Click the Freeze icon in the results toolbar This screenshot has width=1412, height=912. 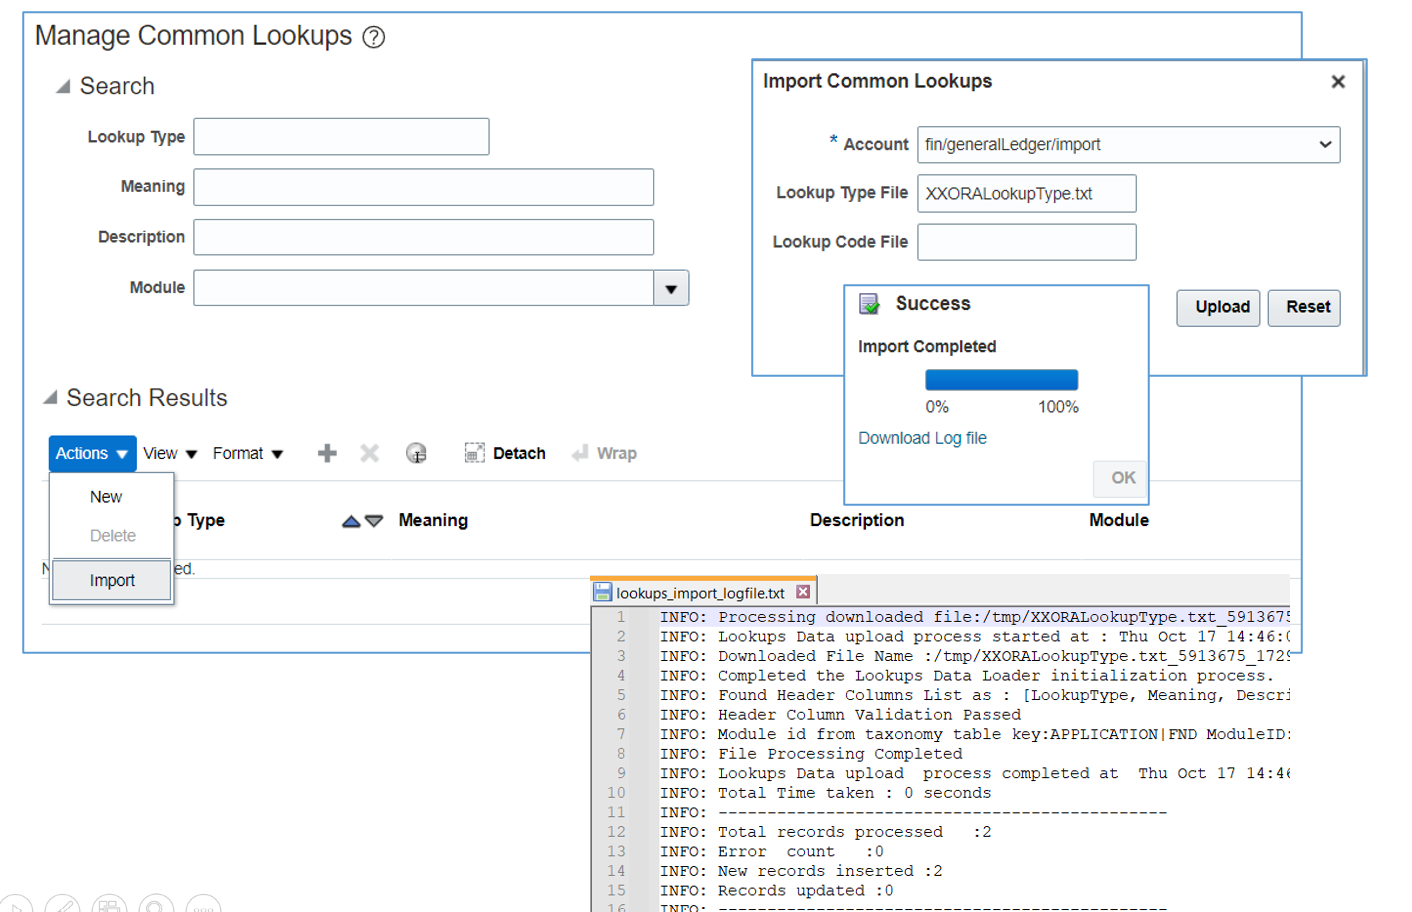[x=417, y=453]
